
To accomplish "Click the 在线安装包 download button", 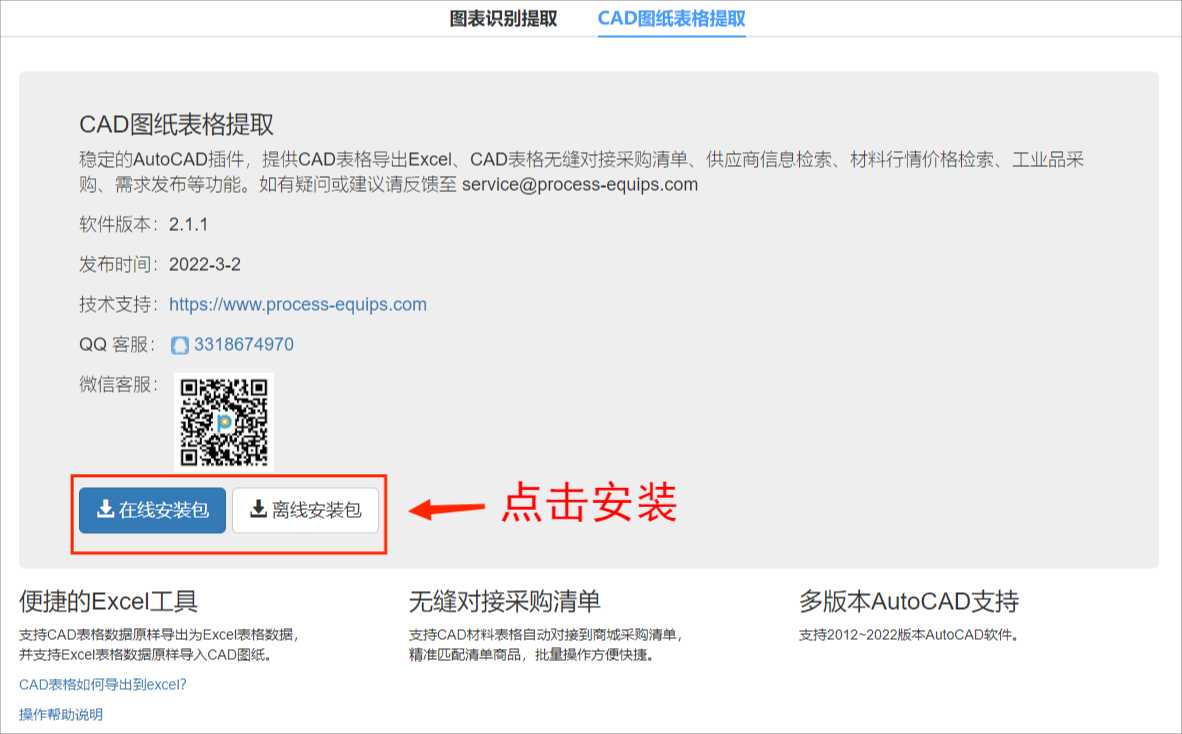I will (x=152, y=510).
